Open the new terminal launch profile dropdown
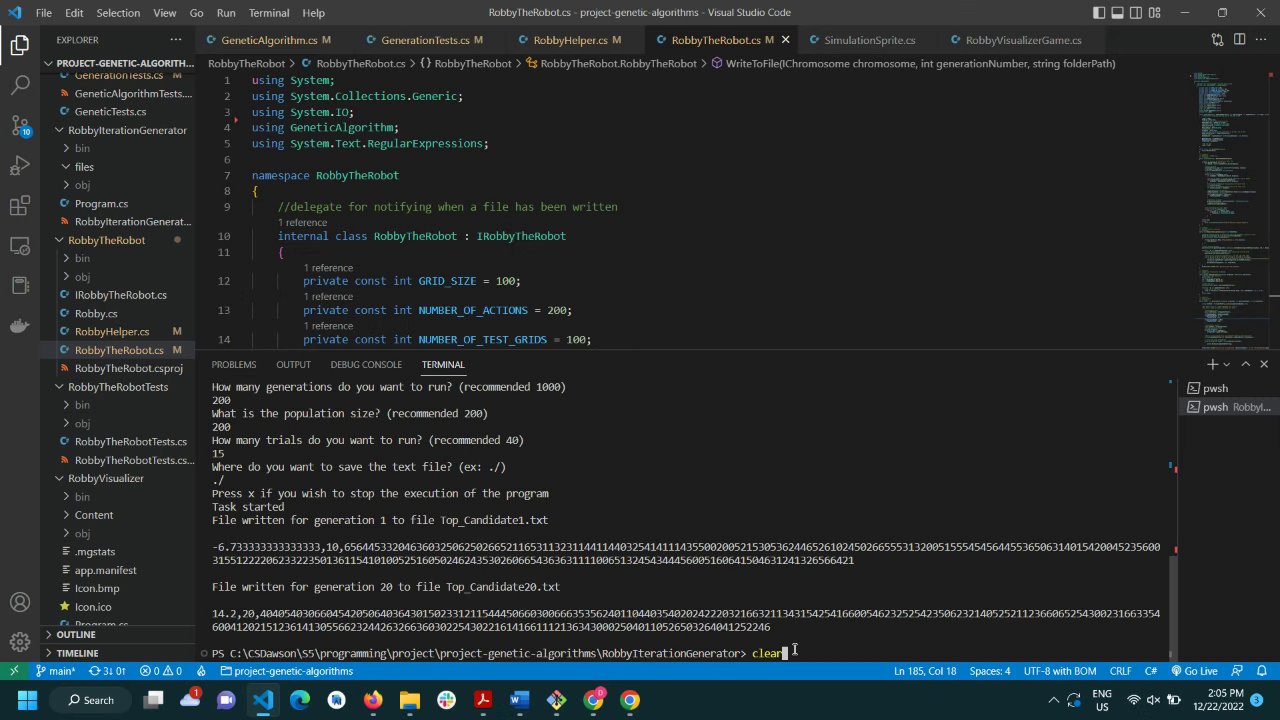 click(1227, 365)
